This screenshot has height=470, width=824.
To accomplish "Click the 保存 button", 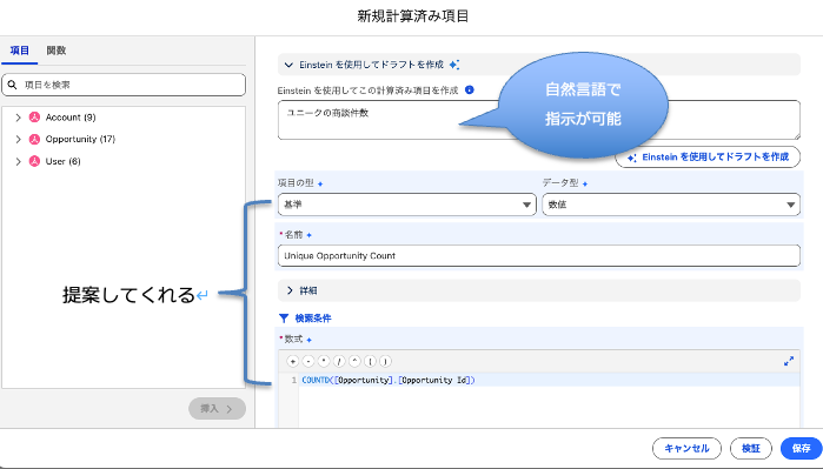I will click(800, 449).
